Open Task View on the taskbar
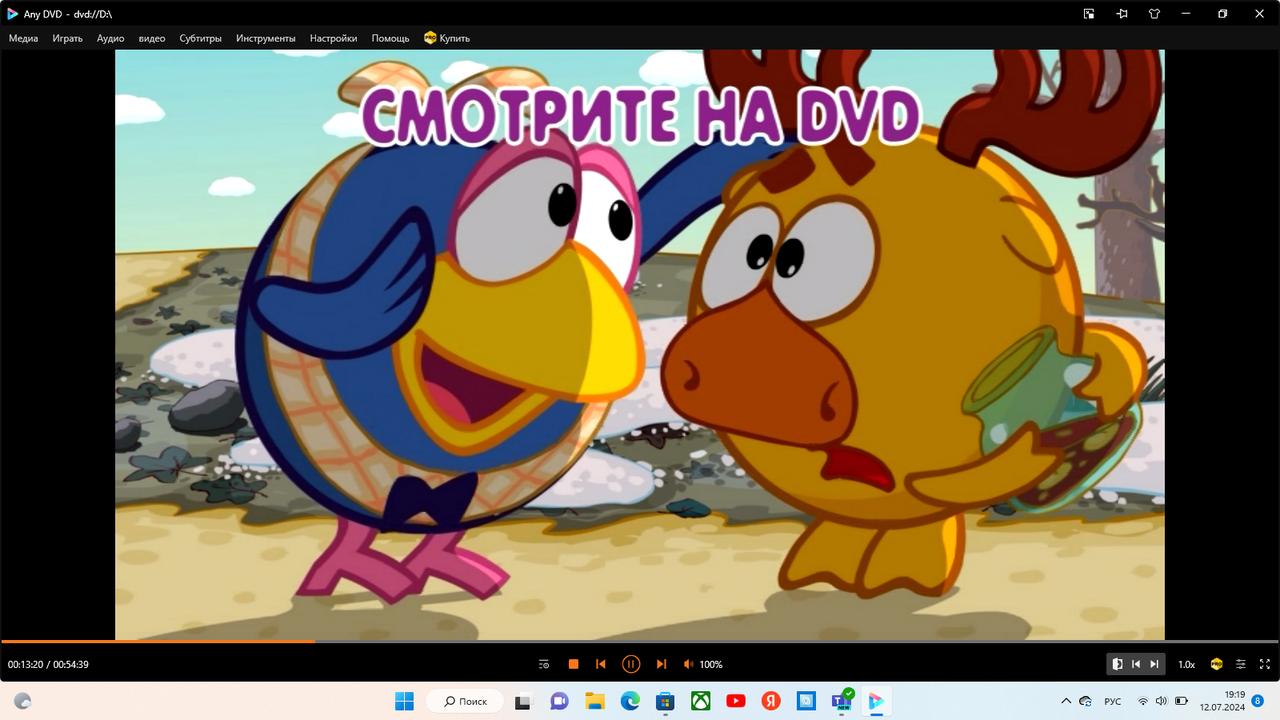The width and height of the screenshot is (1280, 720). [522, 701]
